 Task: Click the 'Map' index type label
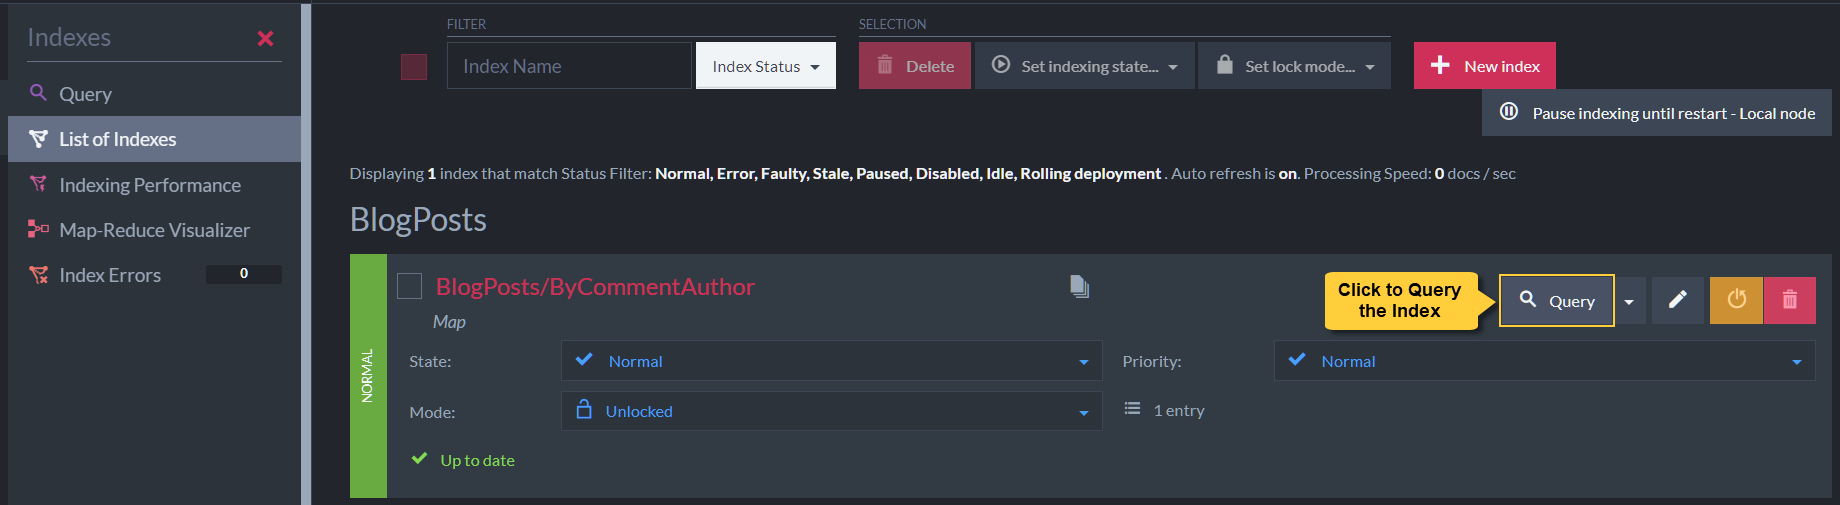pyautogui.click(x=449, y=322)
